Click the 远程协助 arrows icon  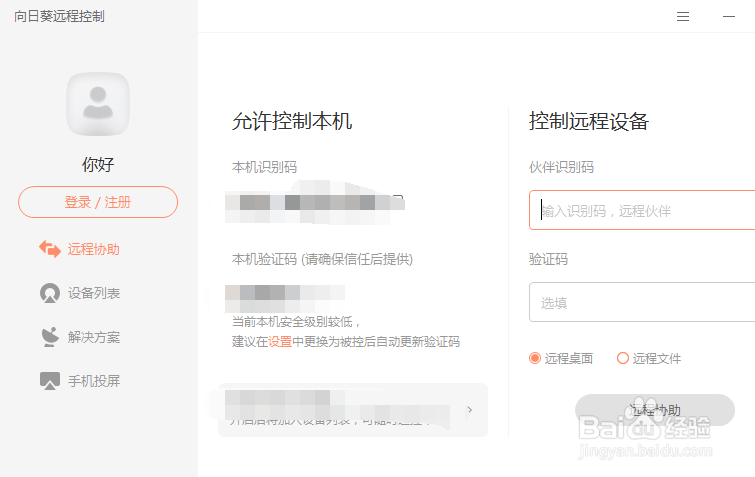point(50,249)
